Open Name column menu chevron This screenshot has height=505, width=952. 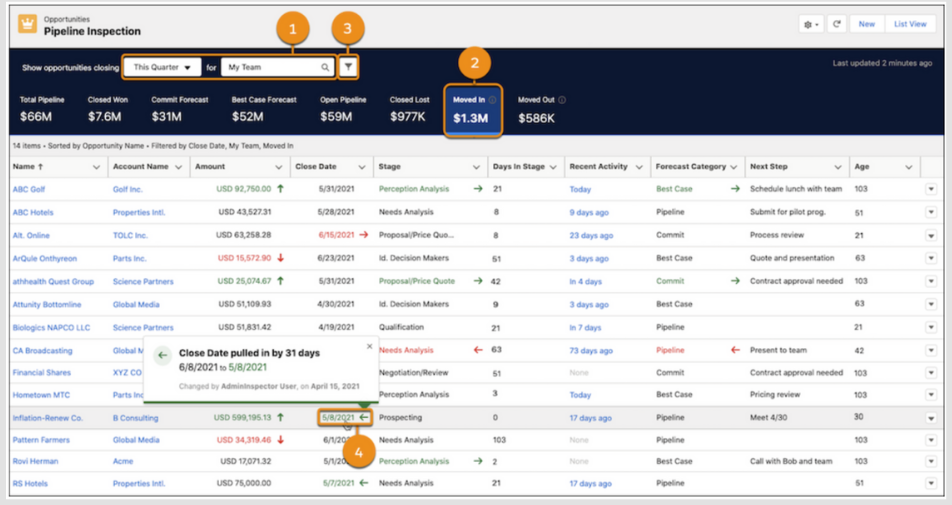coord(96,167)
